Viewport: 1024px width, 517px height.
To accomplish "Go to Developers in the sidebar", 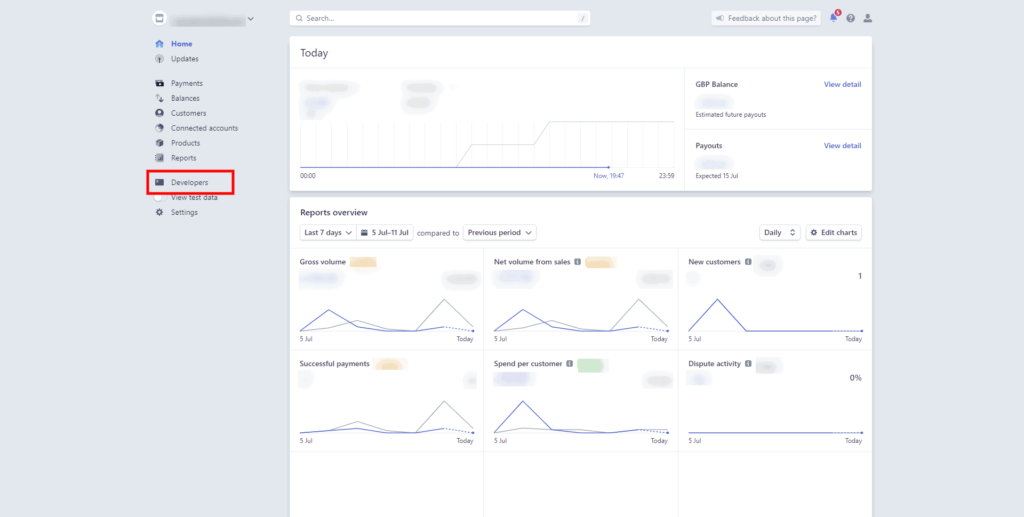I will coord(189,182).
